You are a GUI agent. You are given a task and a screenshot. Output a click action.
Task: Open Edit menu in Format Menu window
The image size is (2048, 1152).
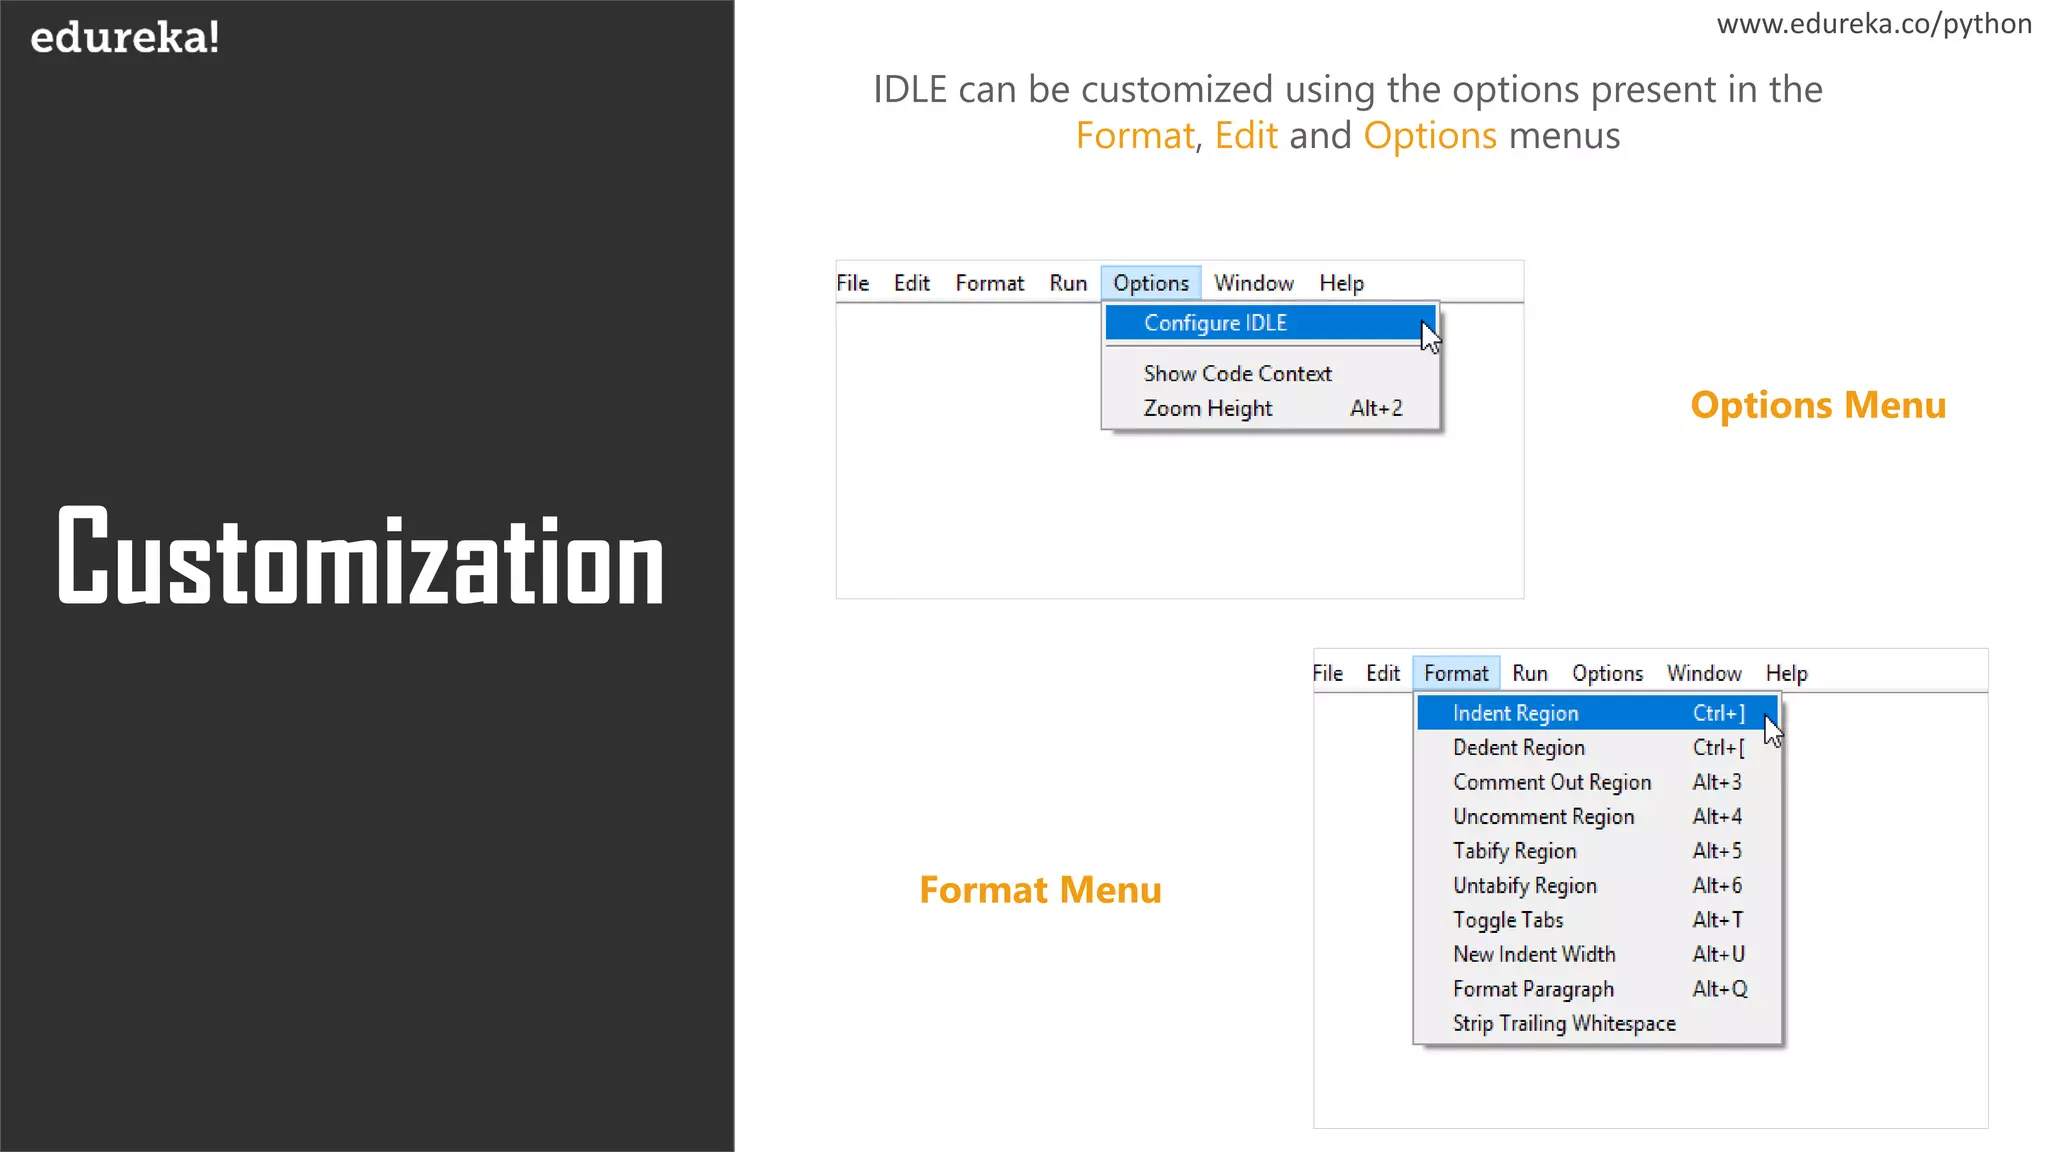[x=1383, y=673]
